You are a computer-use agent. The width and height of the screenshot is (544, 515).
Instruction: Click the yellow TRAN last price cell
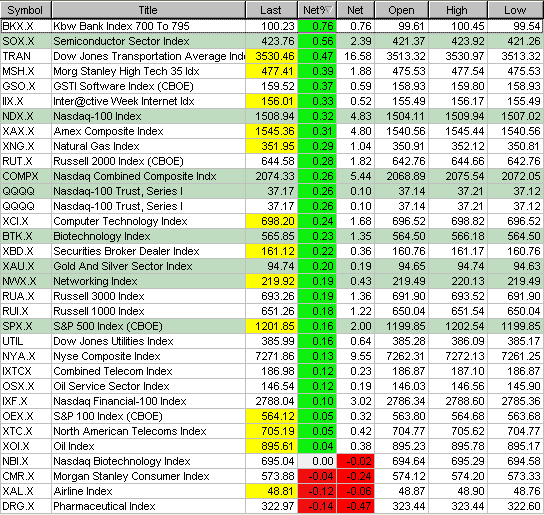click(x=271, y=56)
